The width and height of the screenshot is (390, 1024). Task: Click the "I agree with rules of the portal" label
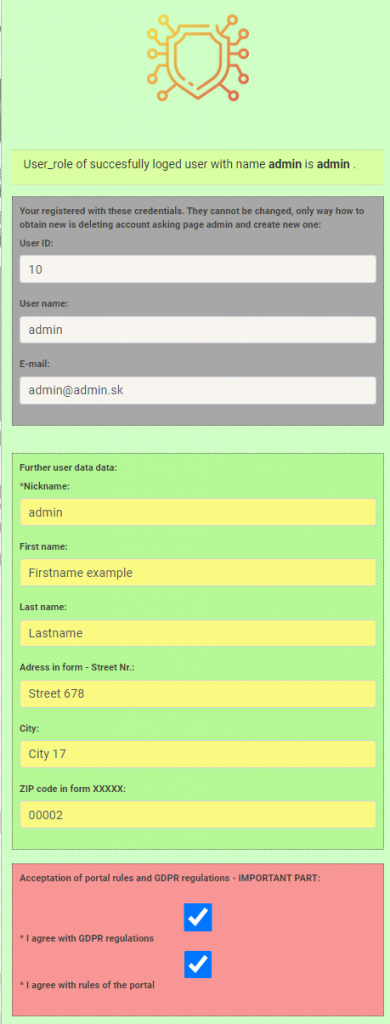click(x=87, y=985)
